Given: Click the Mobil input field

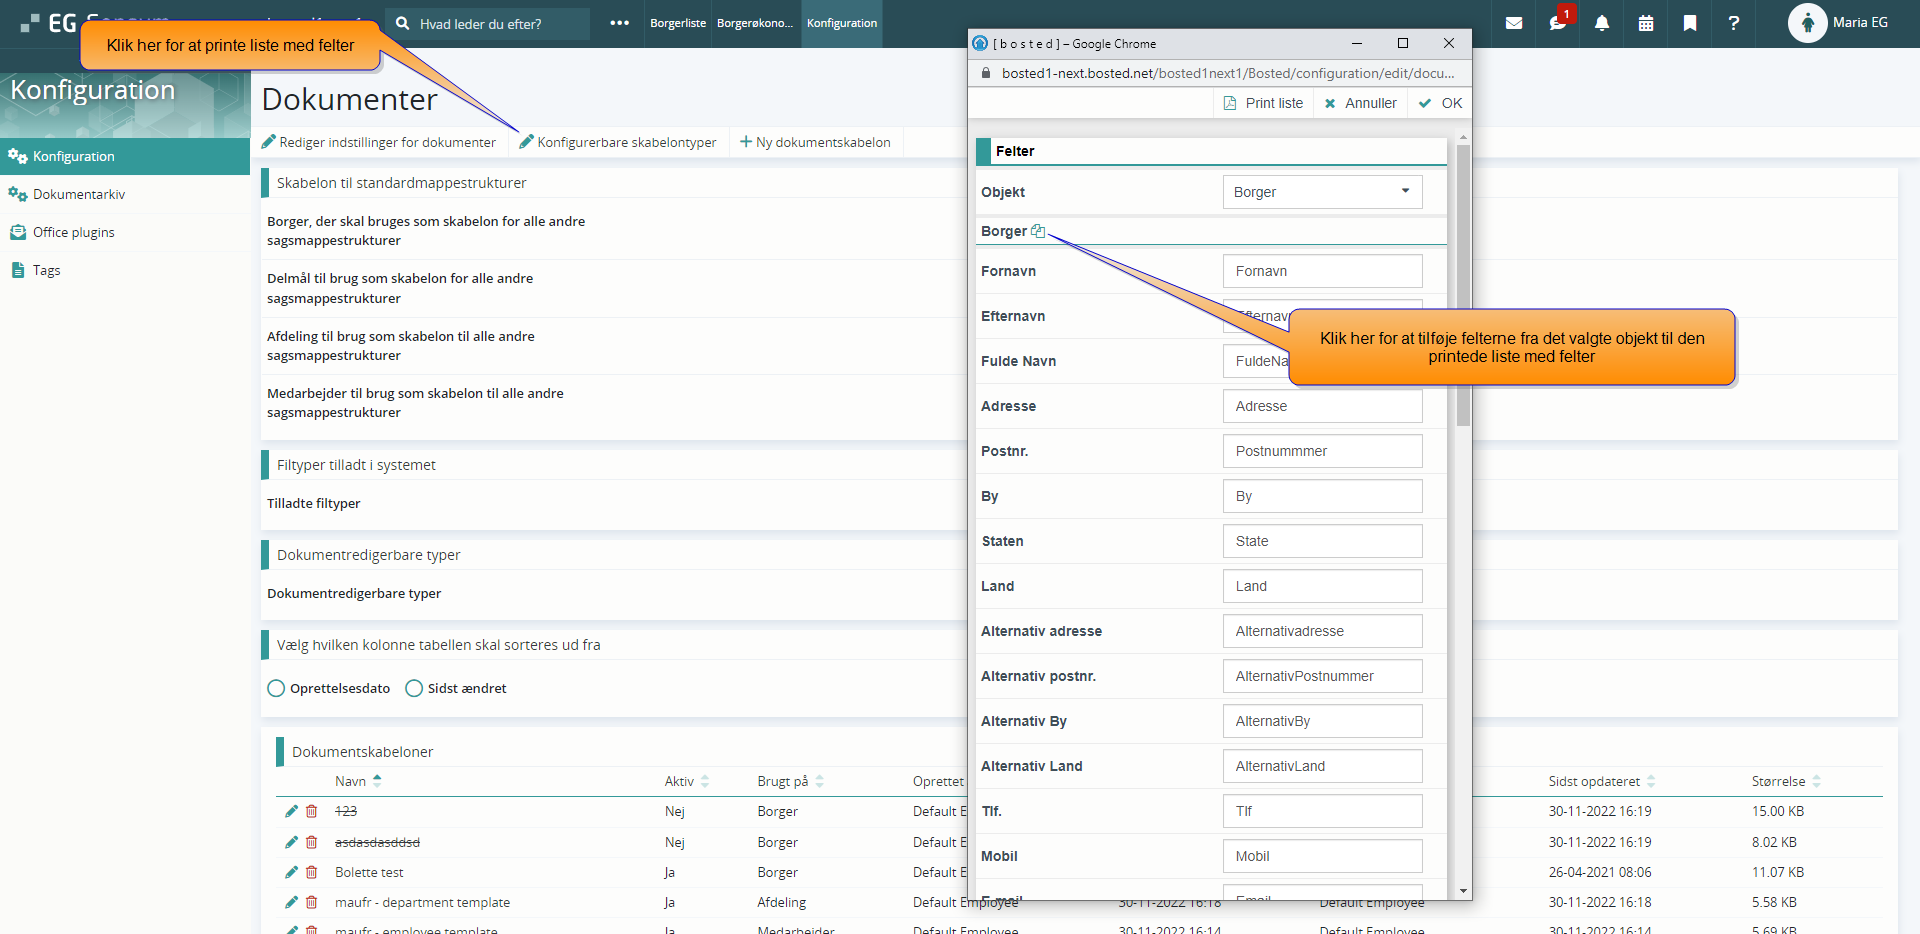Looking at the screenshot, I should click(1322, 856).
